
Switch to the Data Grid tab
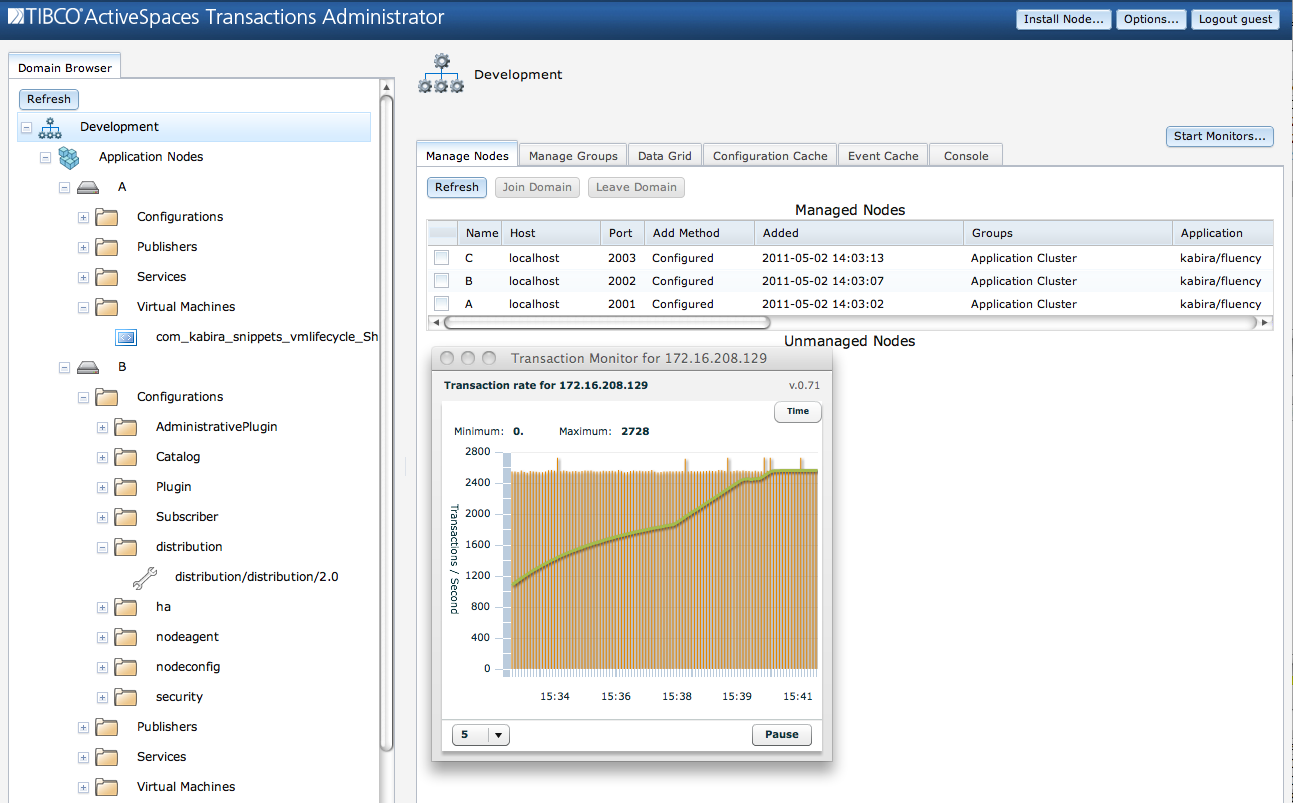pyautogui.click(x=664, y=156)
